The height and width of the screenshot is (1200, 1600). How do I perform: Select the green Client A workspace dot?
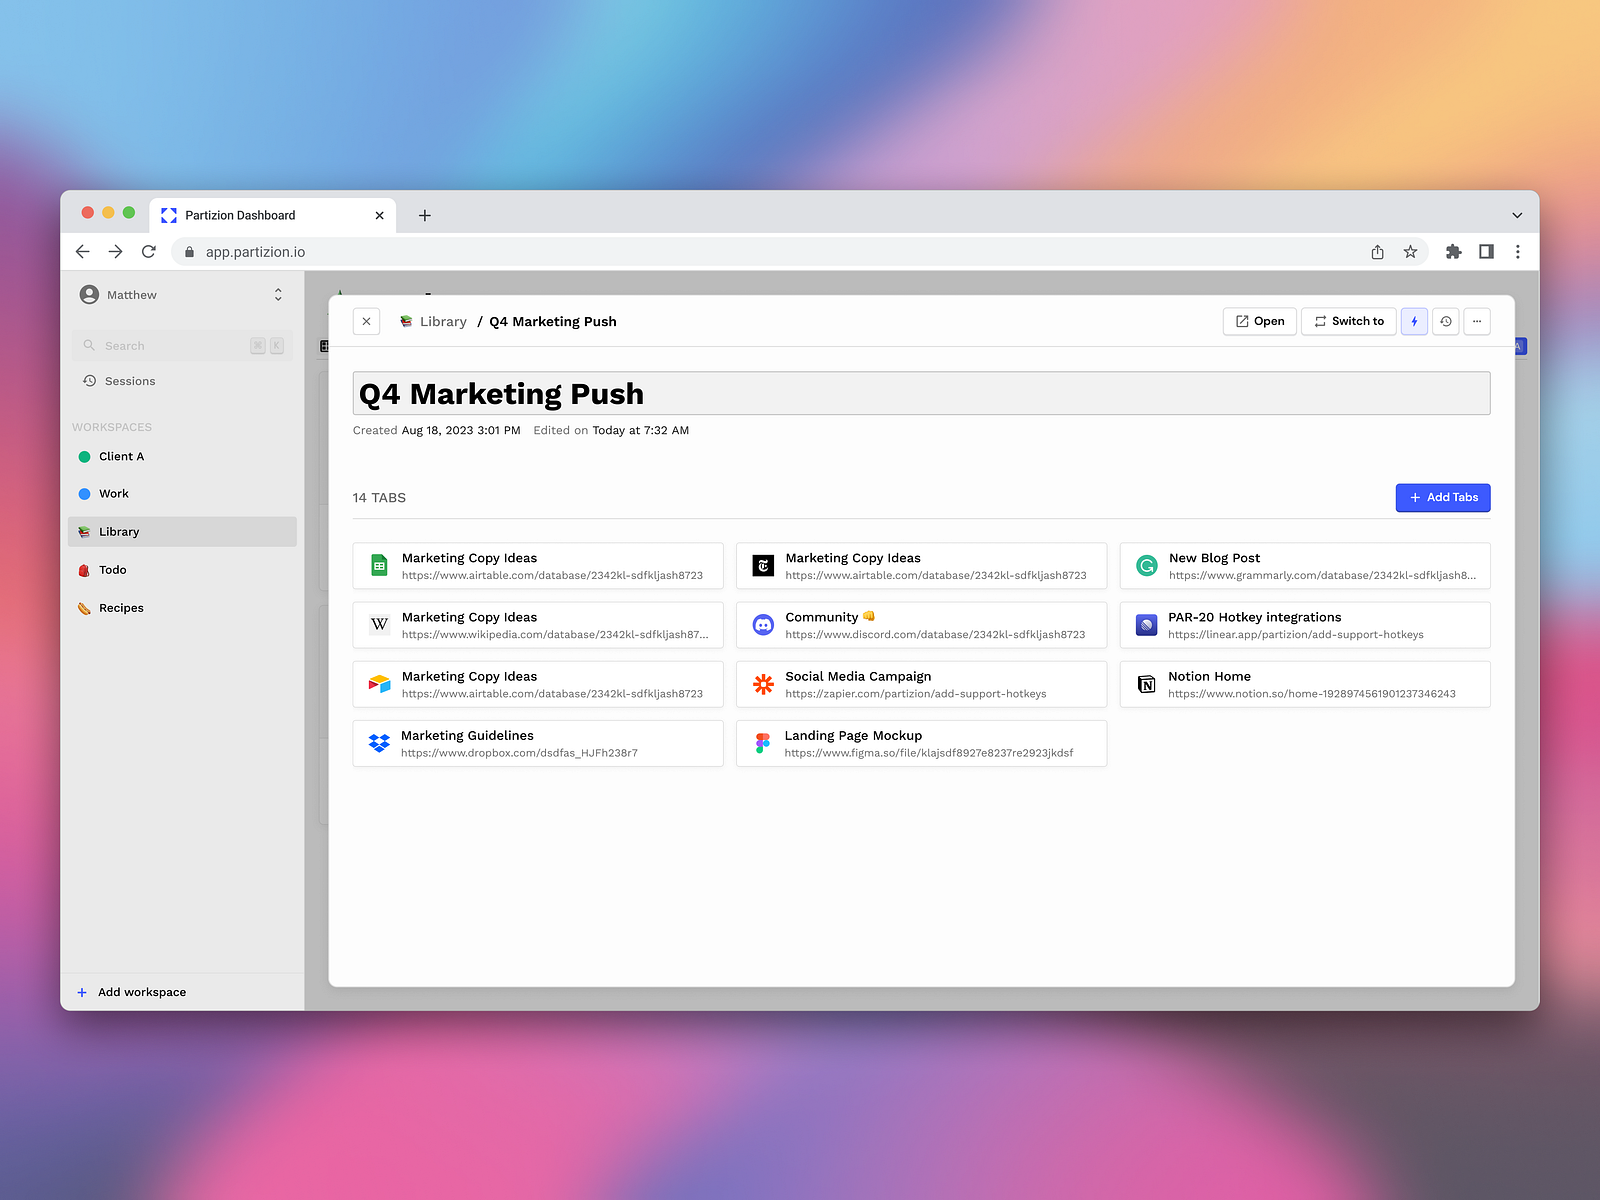coord(84,456)
